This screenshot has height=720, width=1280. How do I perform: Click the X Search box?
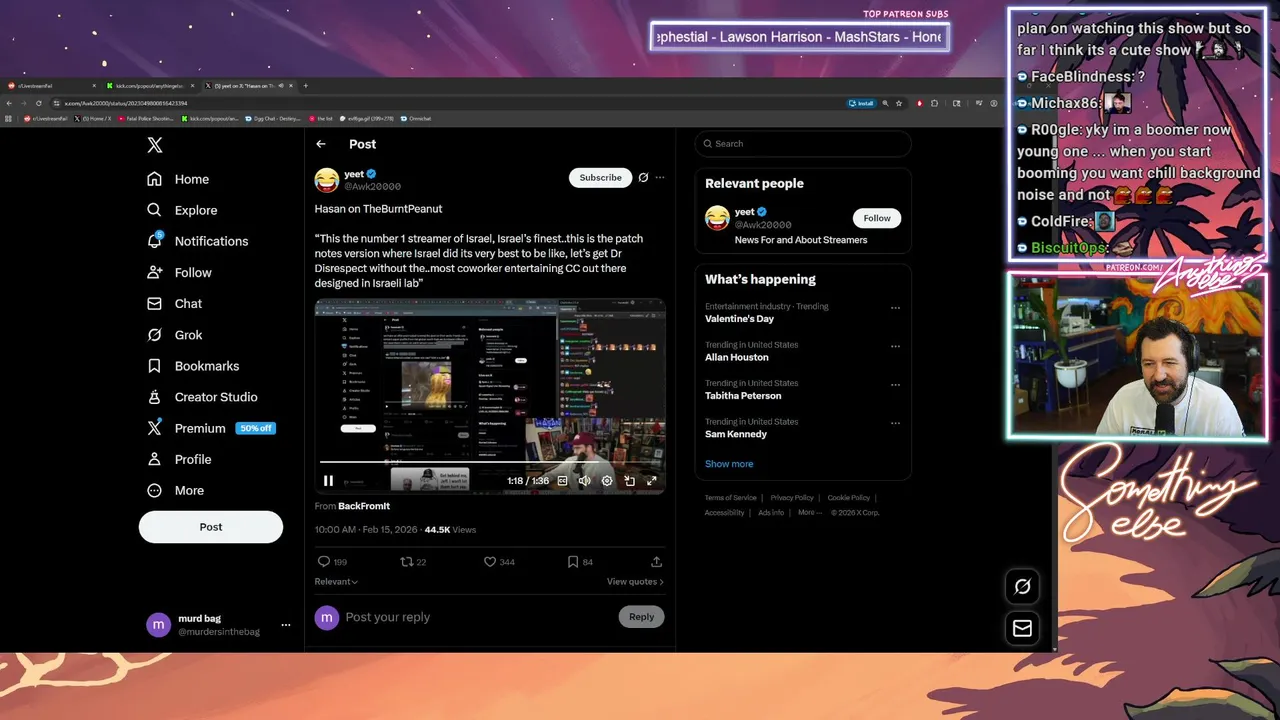(803, 144)
